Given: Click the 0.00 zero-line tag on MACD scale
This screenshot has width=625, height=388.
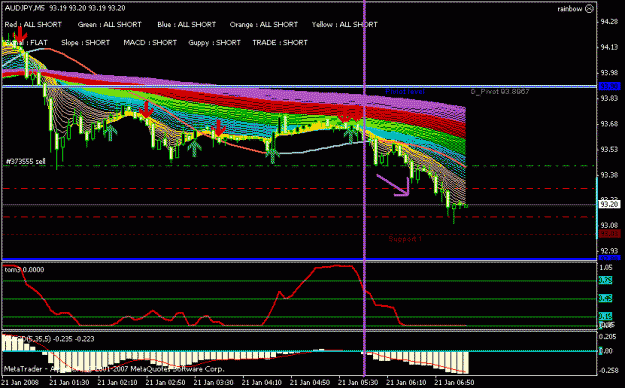Looking at the screenshot, I should pyautogui.click(x=606, y=351).
